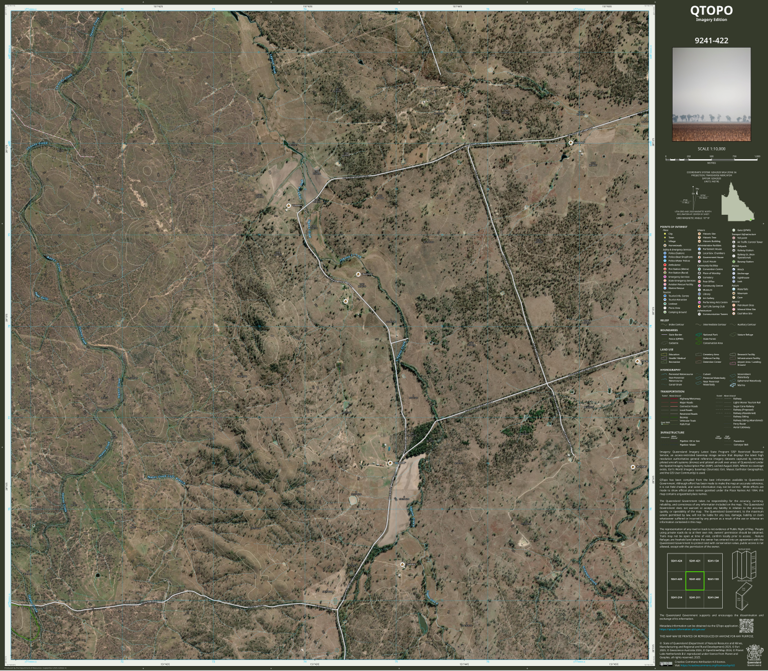Select the Mountain legend icon
Screen dimensions: 768x671
tap(734, 293)
